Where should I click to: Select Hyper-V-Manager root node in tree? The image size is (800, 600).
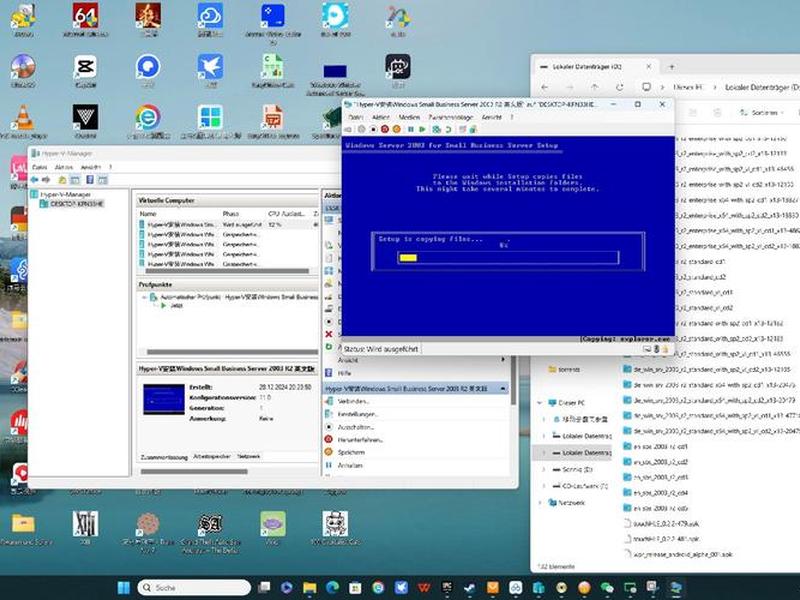click(65, 194)
